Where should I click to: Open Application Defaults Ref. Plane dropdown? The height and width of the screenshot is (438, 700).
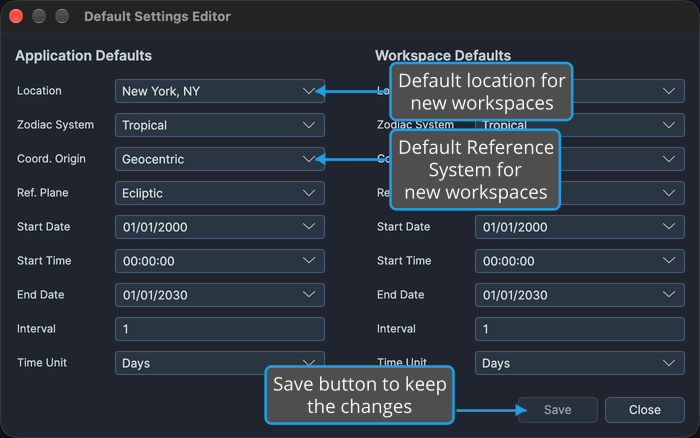(220, 193)
